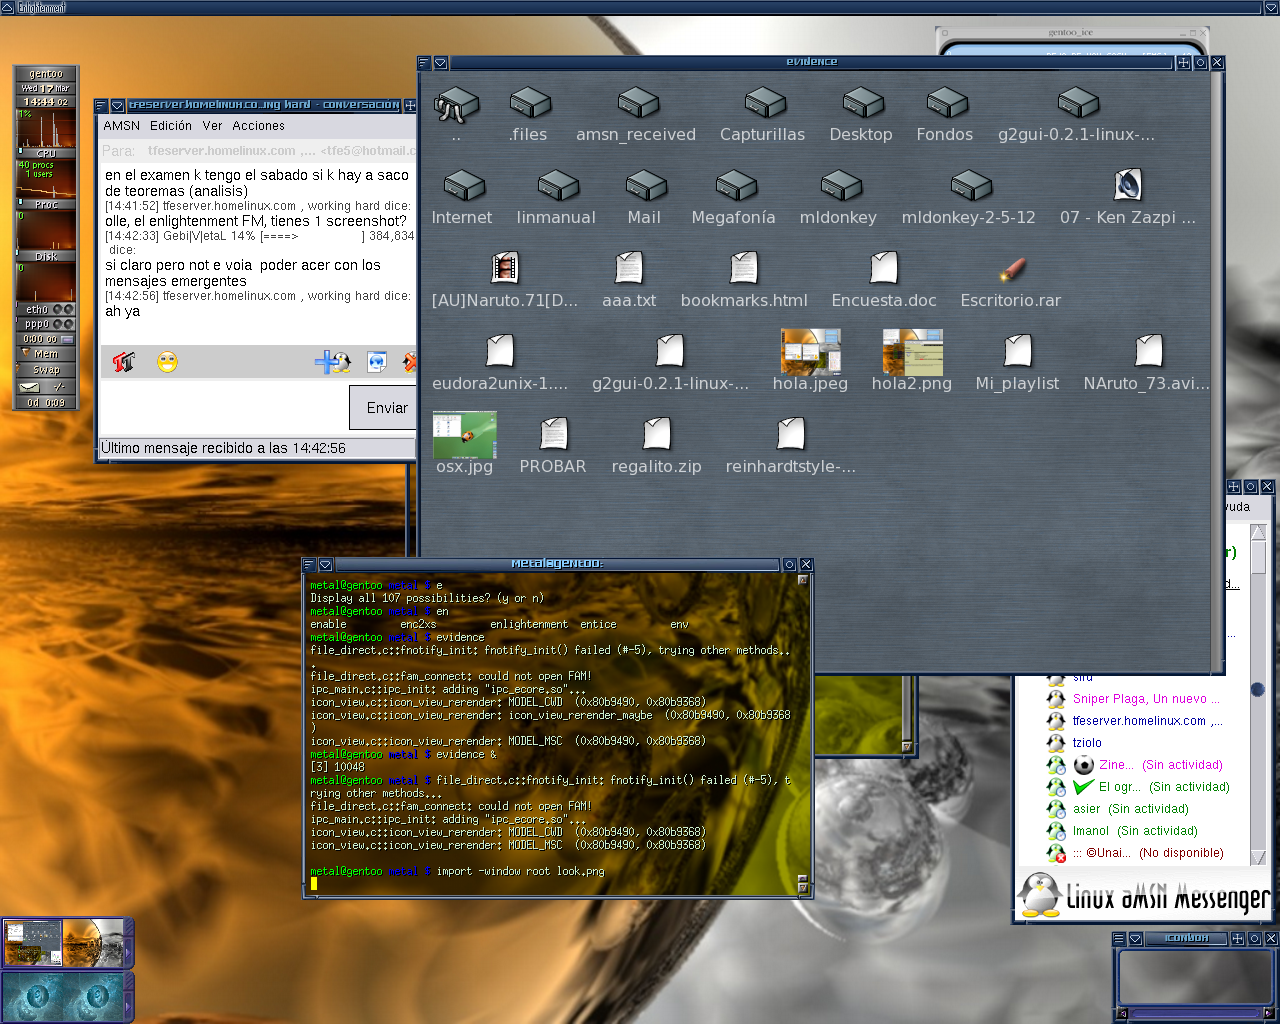Screen dimensions: 1280x1024
Task: Open the contact tfeserver.homelinux.com in the aMSN list
Action: (x=1147, y=721)
